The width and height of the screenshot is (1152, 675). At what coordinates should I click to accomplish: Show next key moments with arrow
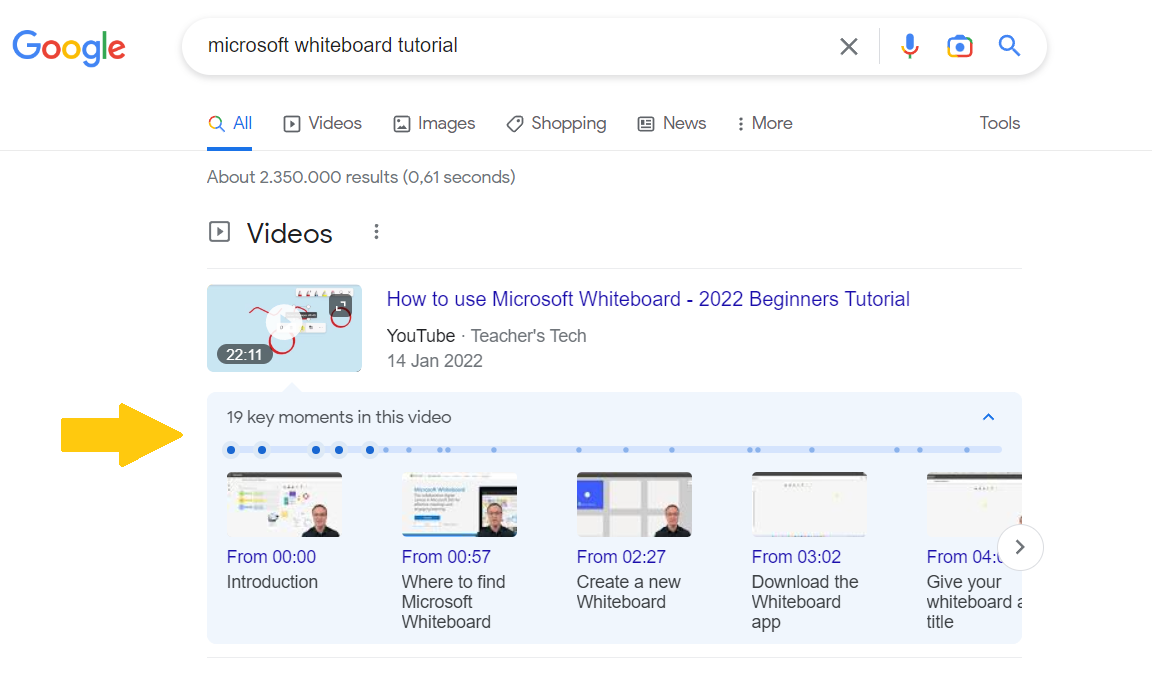pos(1020,547)
